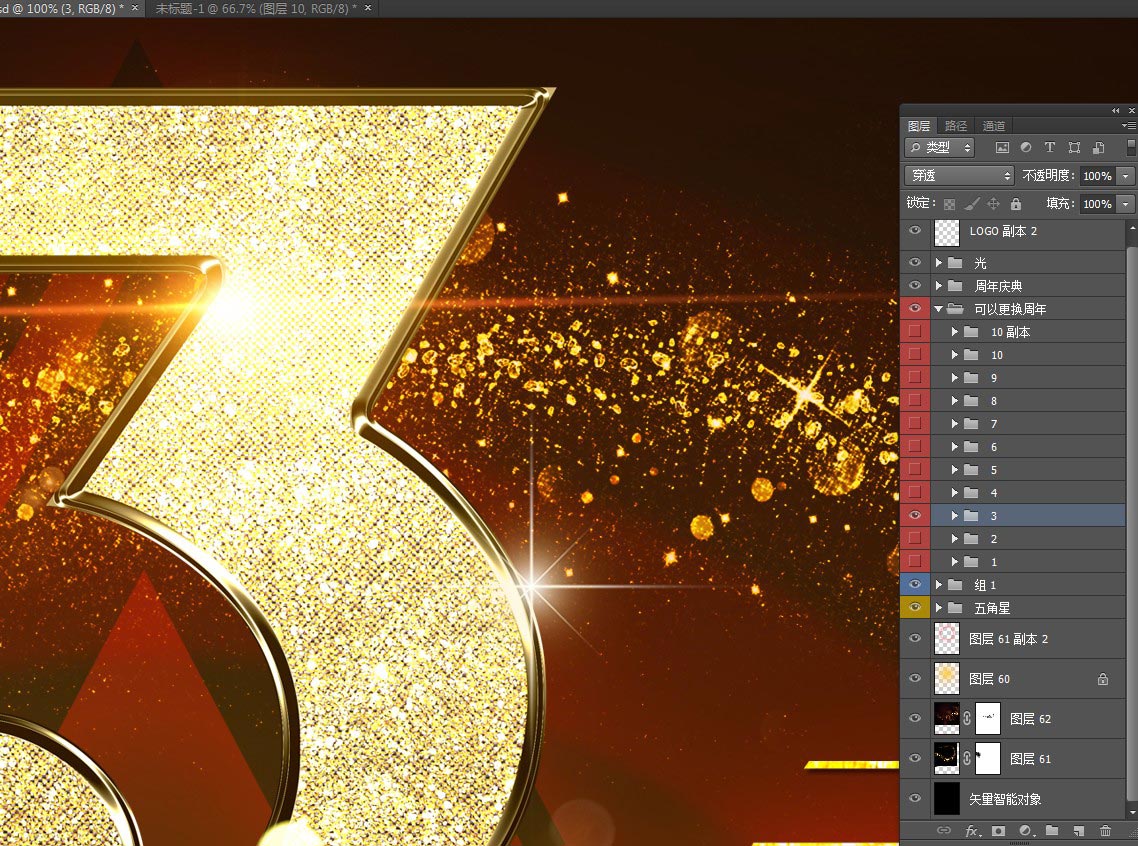This screenshot has height=846, width=1138.
Task: Hide the 可以更换周年 group
Action: pos(915,308)
